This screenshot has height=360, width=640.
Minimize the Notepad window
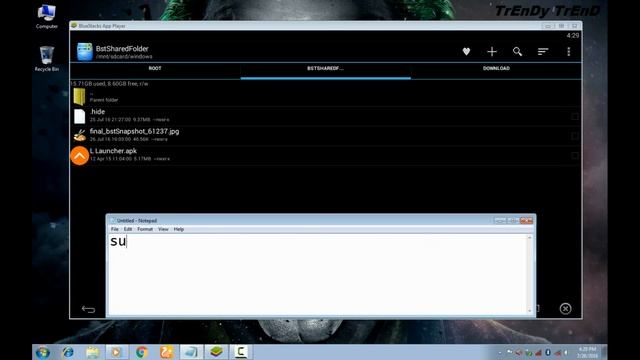click(x=500, y=220)
